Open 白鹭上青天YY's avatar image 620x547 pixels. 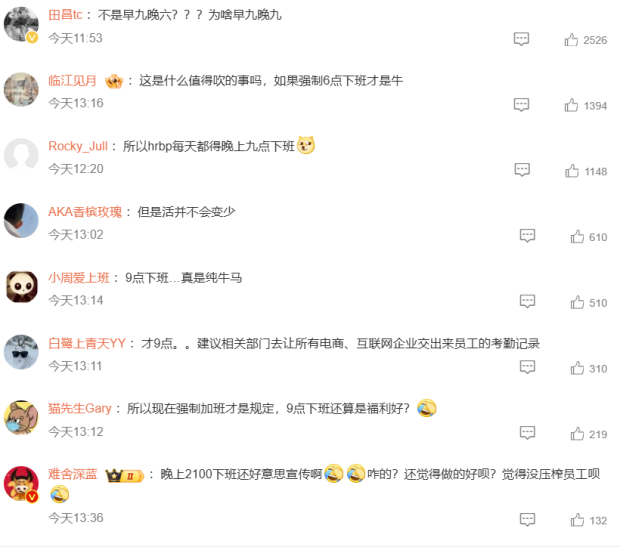click(21, 352)
